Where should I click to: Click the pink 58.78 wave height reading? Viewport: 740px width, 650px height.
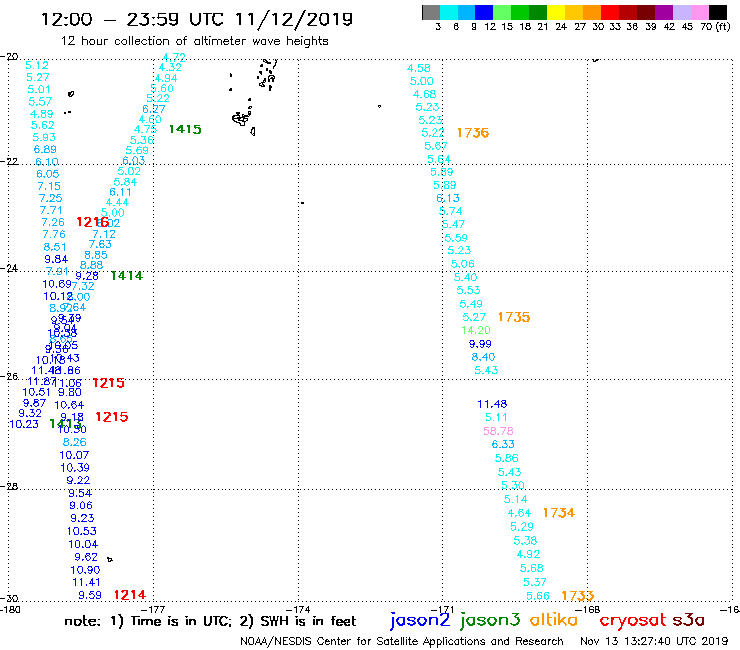498,431
